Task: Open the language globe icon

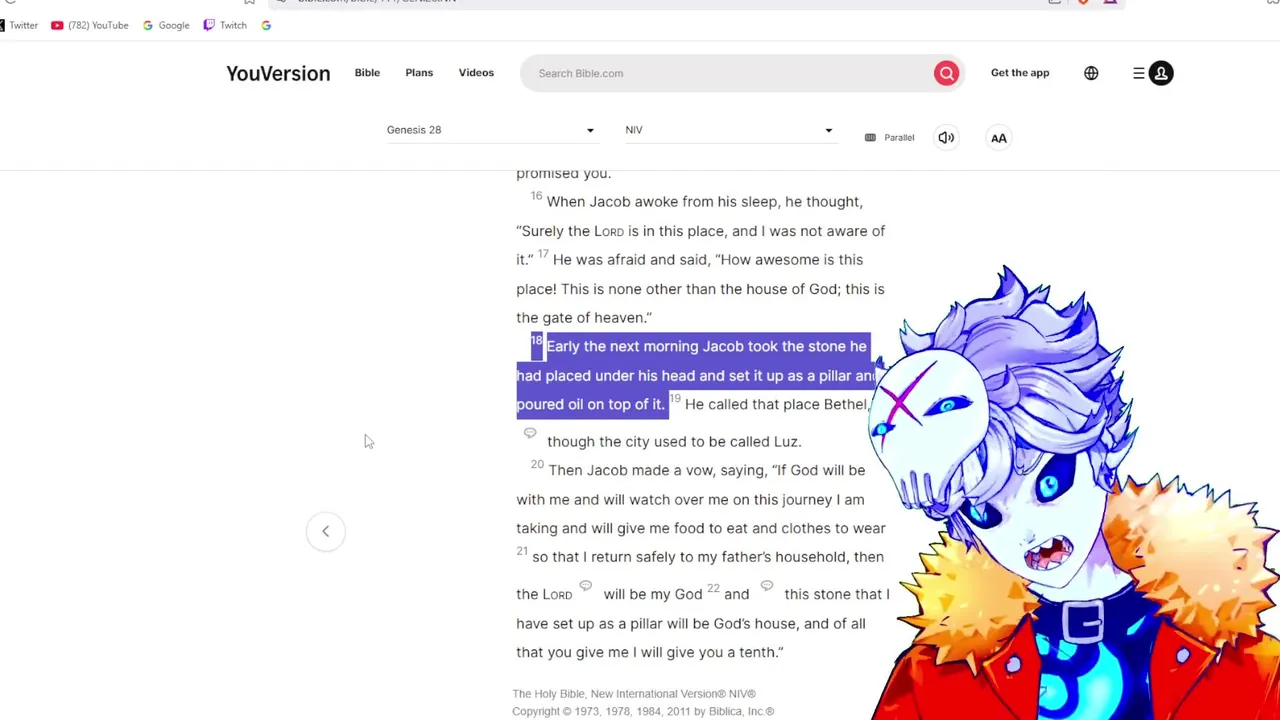Action: [x=1091, y=73]
